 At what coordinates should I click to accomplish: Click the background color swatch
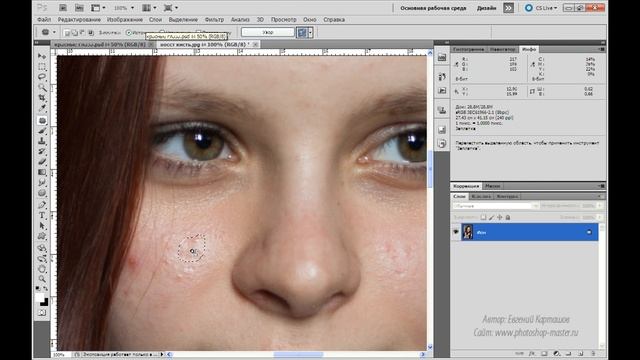click(x=45, y=303)
